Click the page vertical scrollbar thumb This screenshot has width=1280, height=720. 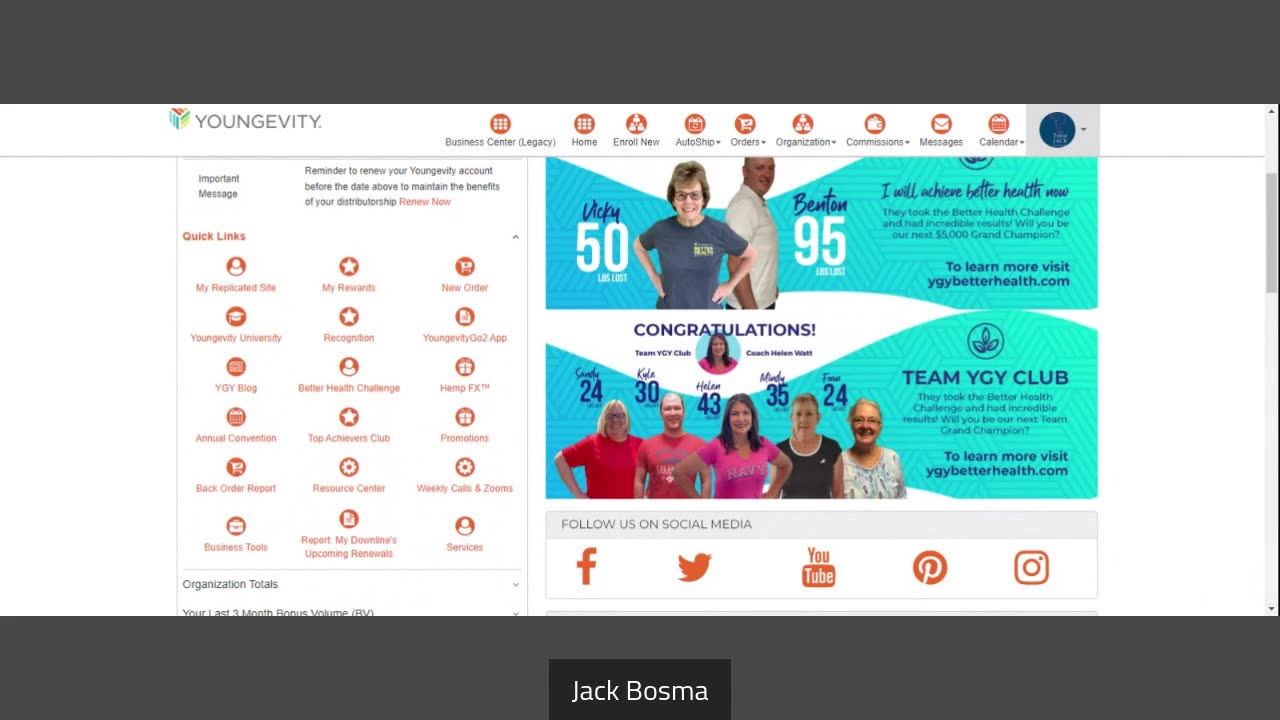coord(1272,232)
